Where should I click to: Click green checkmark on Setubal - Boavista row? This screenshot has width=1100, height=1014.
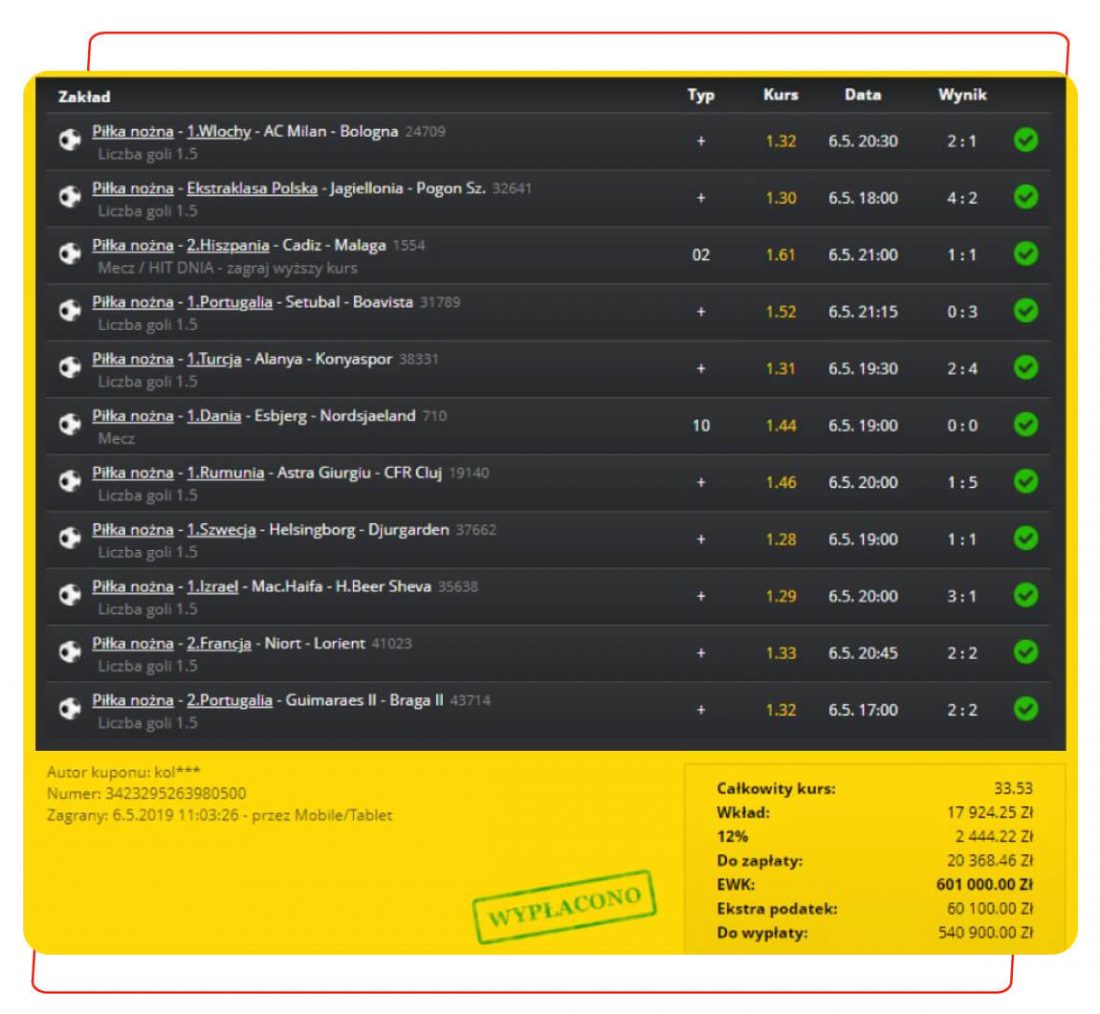[x=1025, y=312]
